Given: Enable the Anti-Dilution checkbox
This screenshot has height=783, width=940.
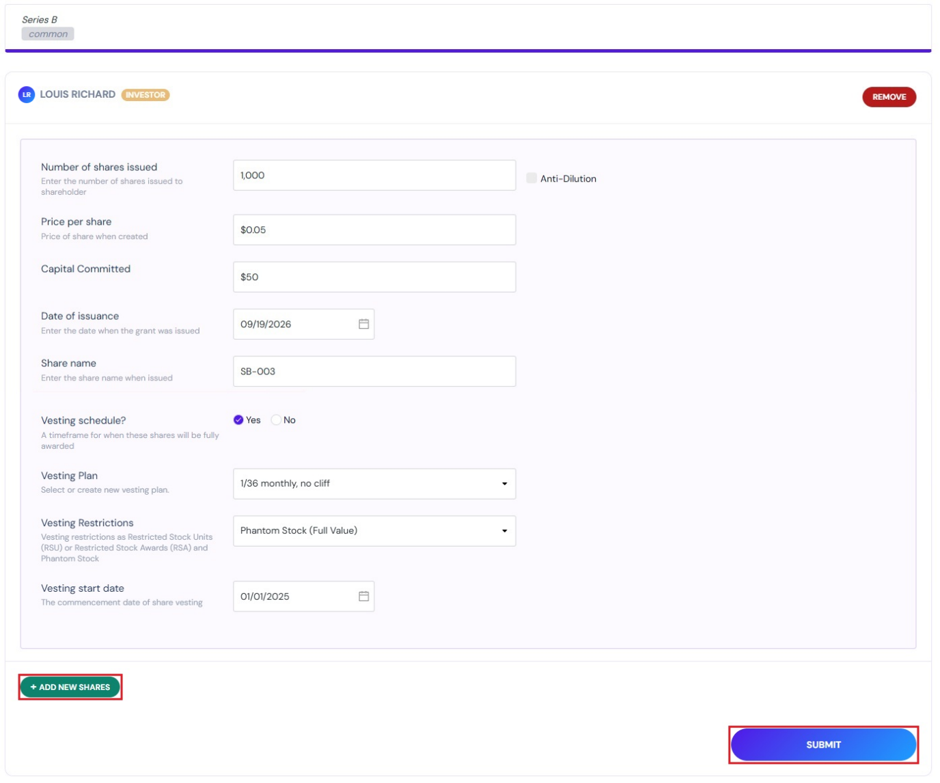Looking at the screenshot, I should pos(531,178).
